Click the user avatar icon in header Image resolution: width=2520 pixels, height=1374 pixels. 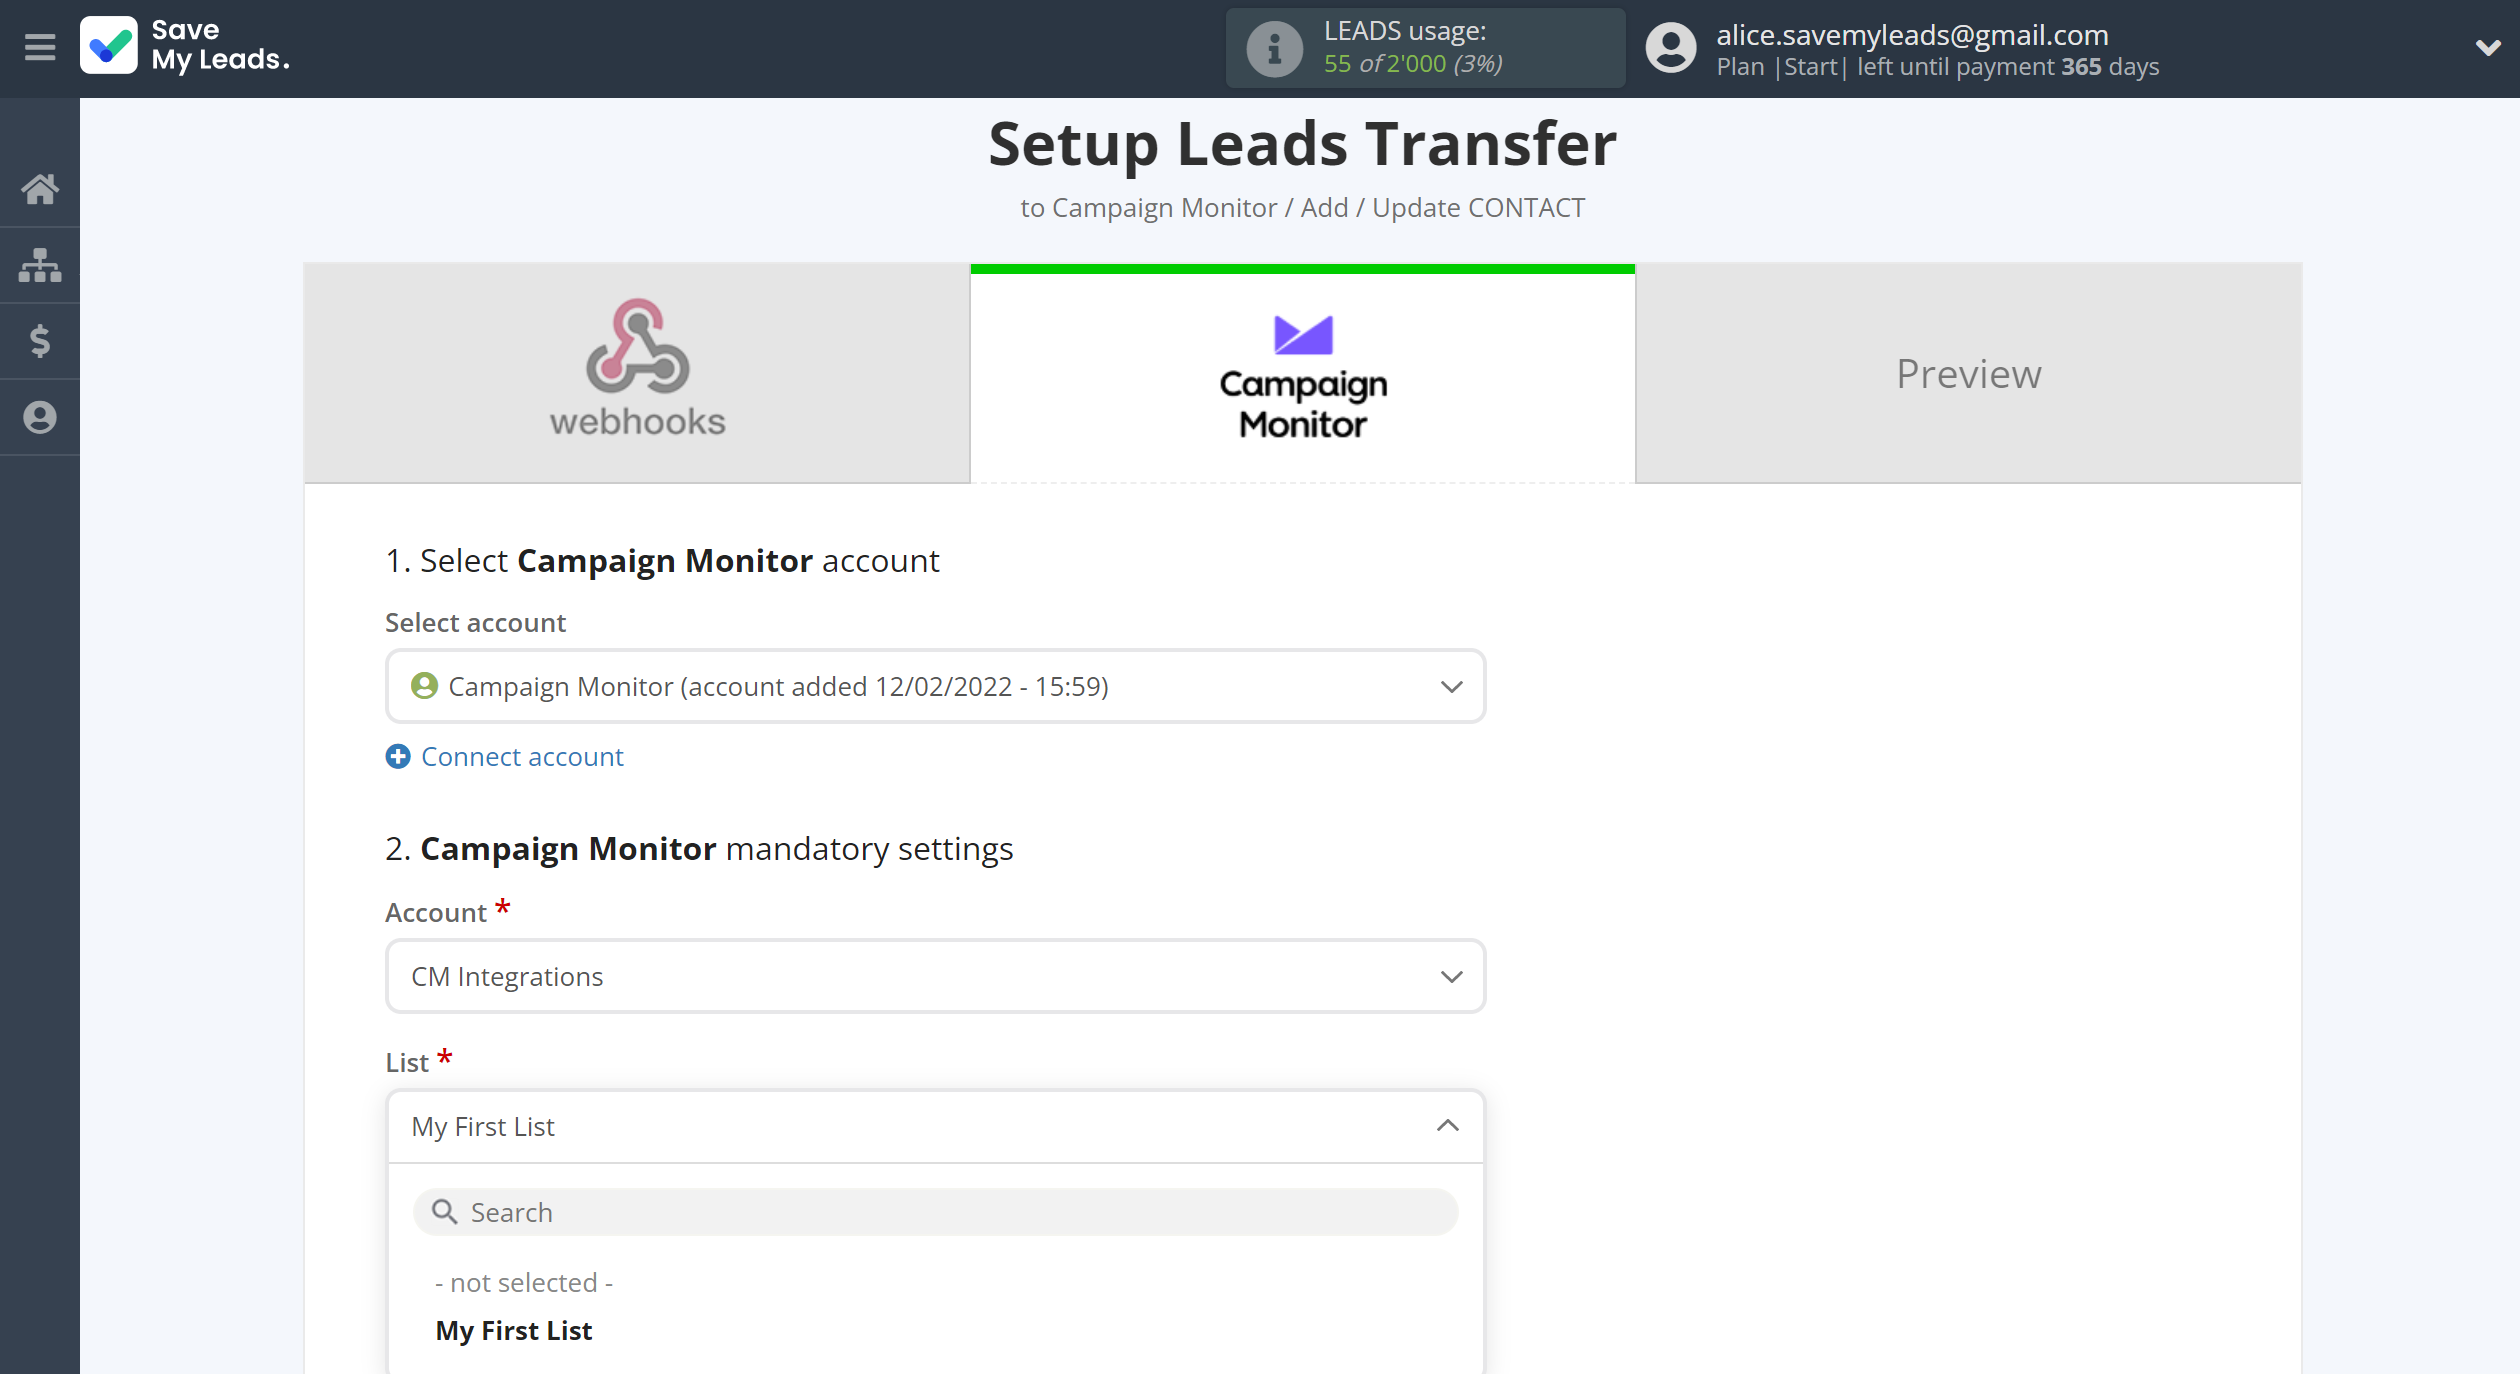pos(1671,48)
